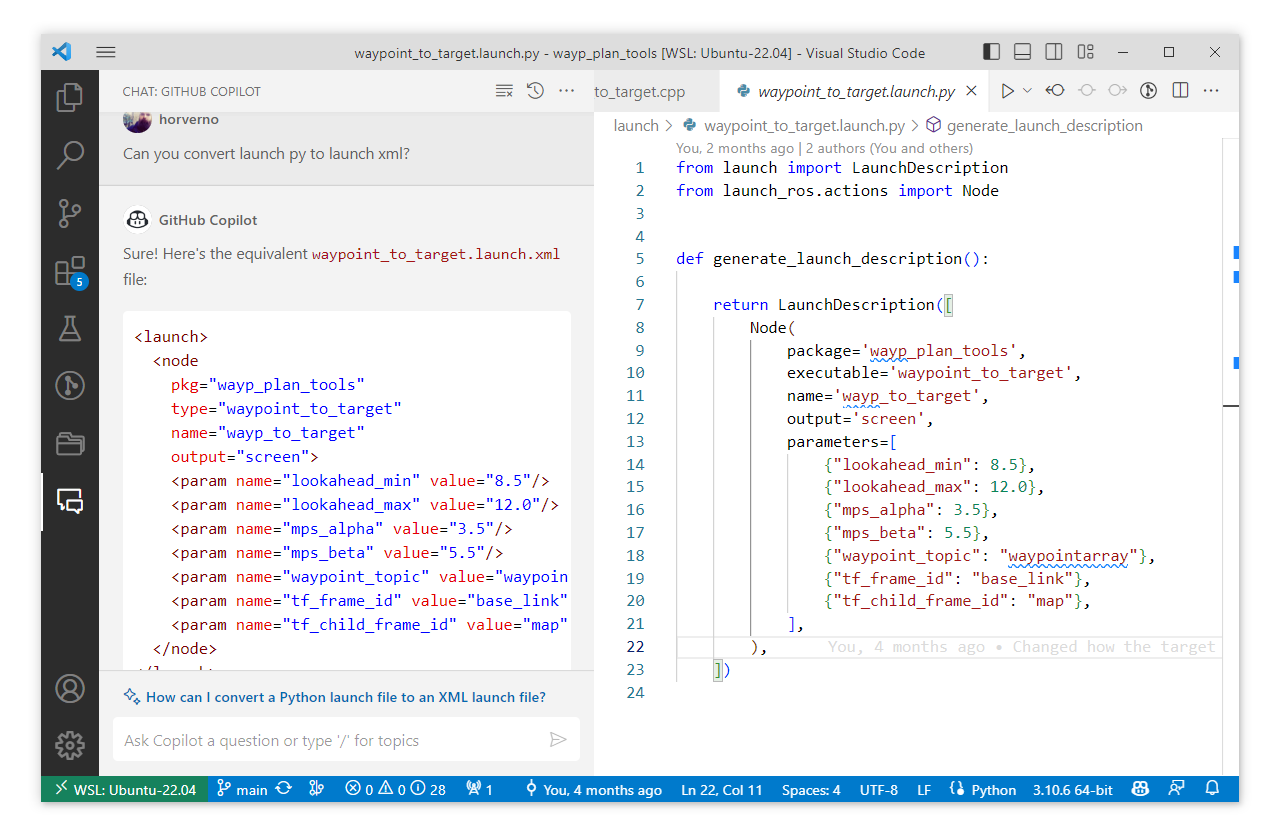The image size is (1287, 837).
Task: Toggle the secondary side bar layout button
Action: [1054, 52]
